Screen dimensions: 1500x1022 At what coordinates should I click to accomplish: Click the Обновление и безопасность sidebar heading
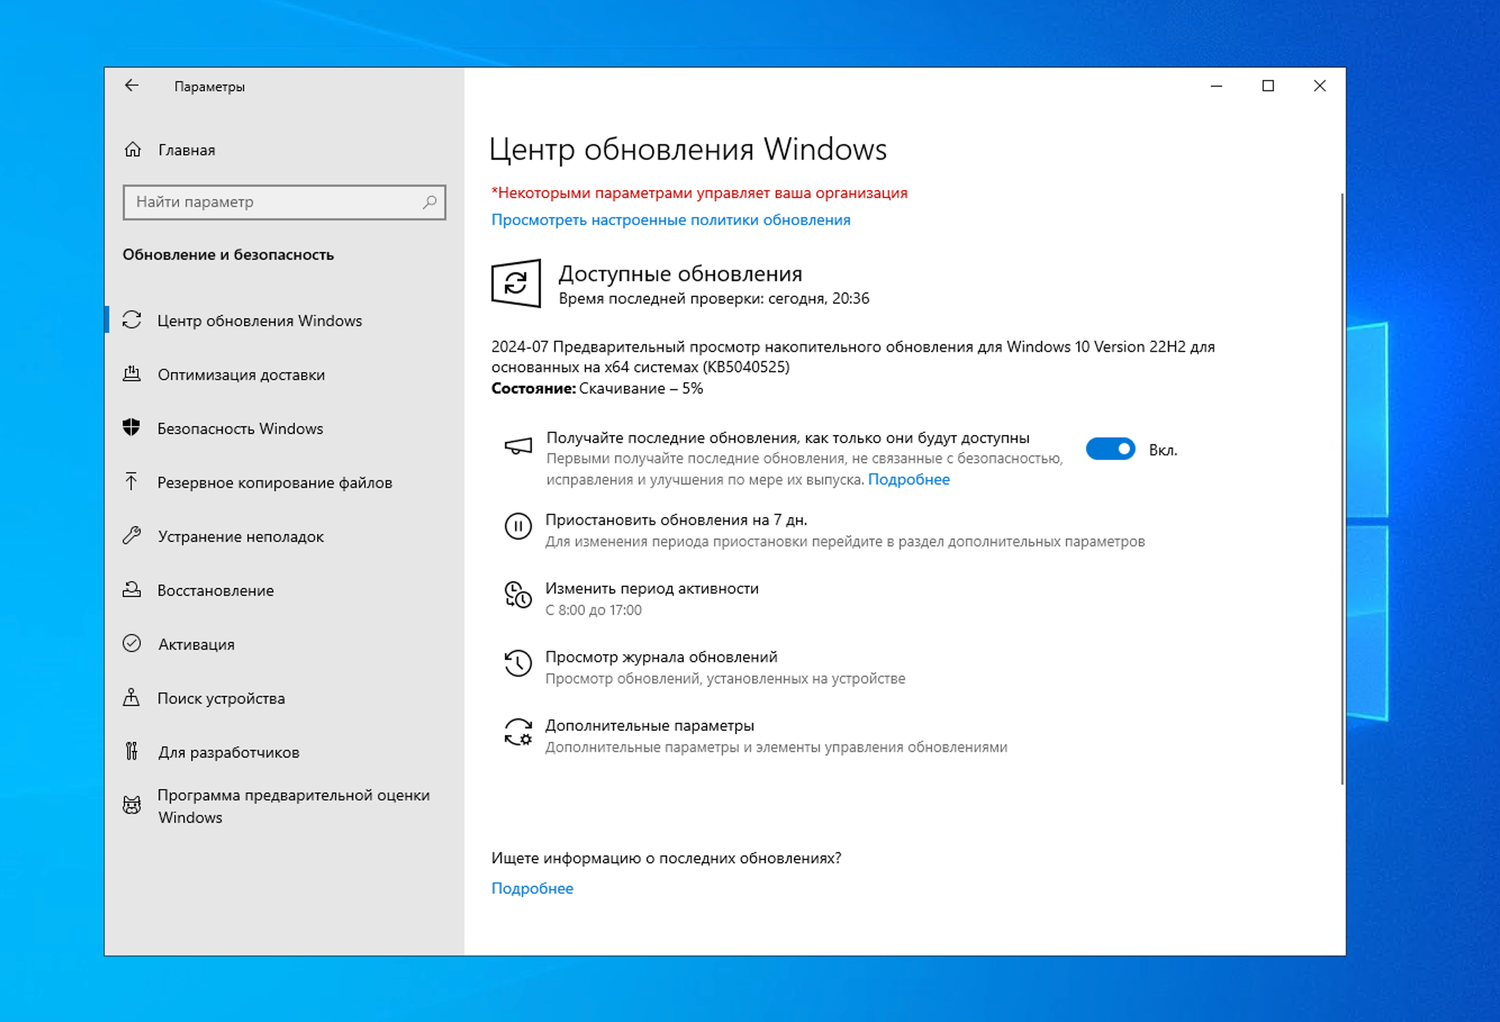pyautogui.click(x=228, y=255)
